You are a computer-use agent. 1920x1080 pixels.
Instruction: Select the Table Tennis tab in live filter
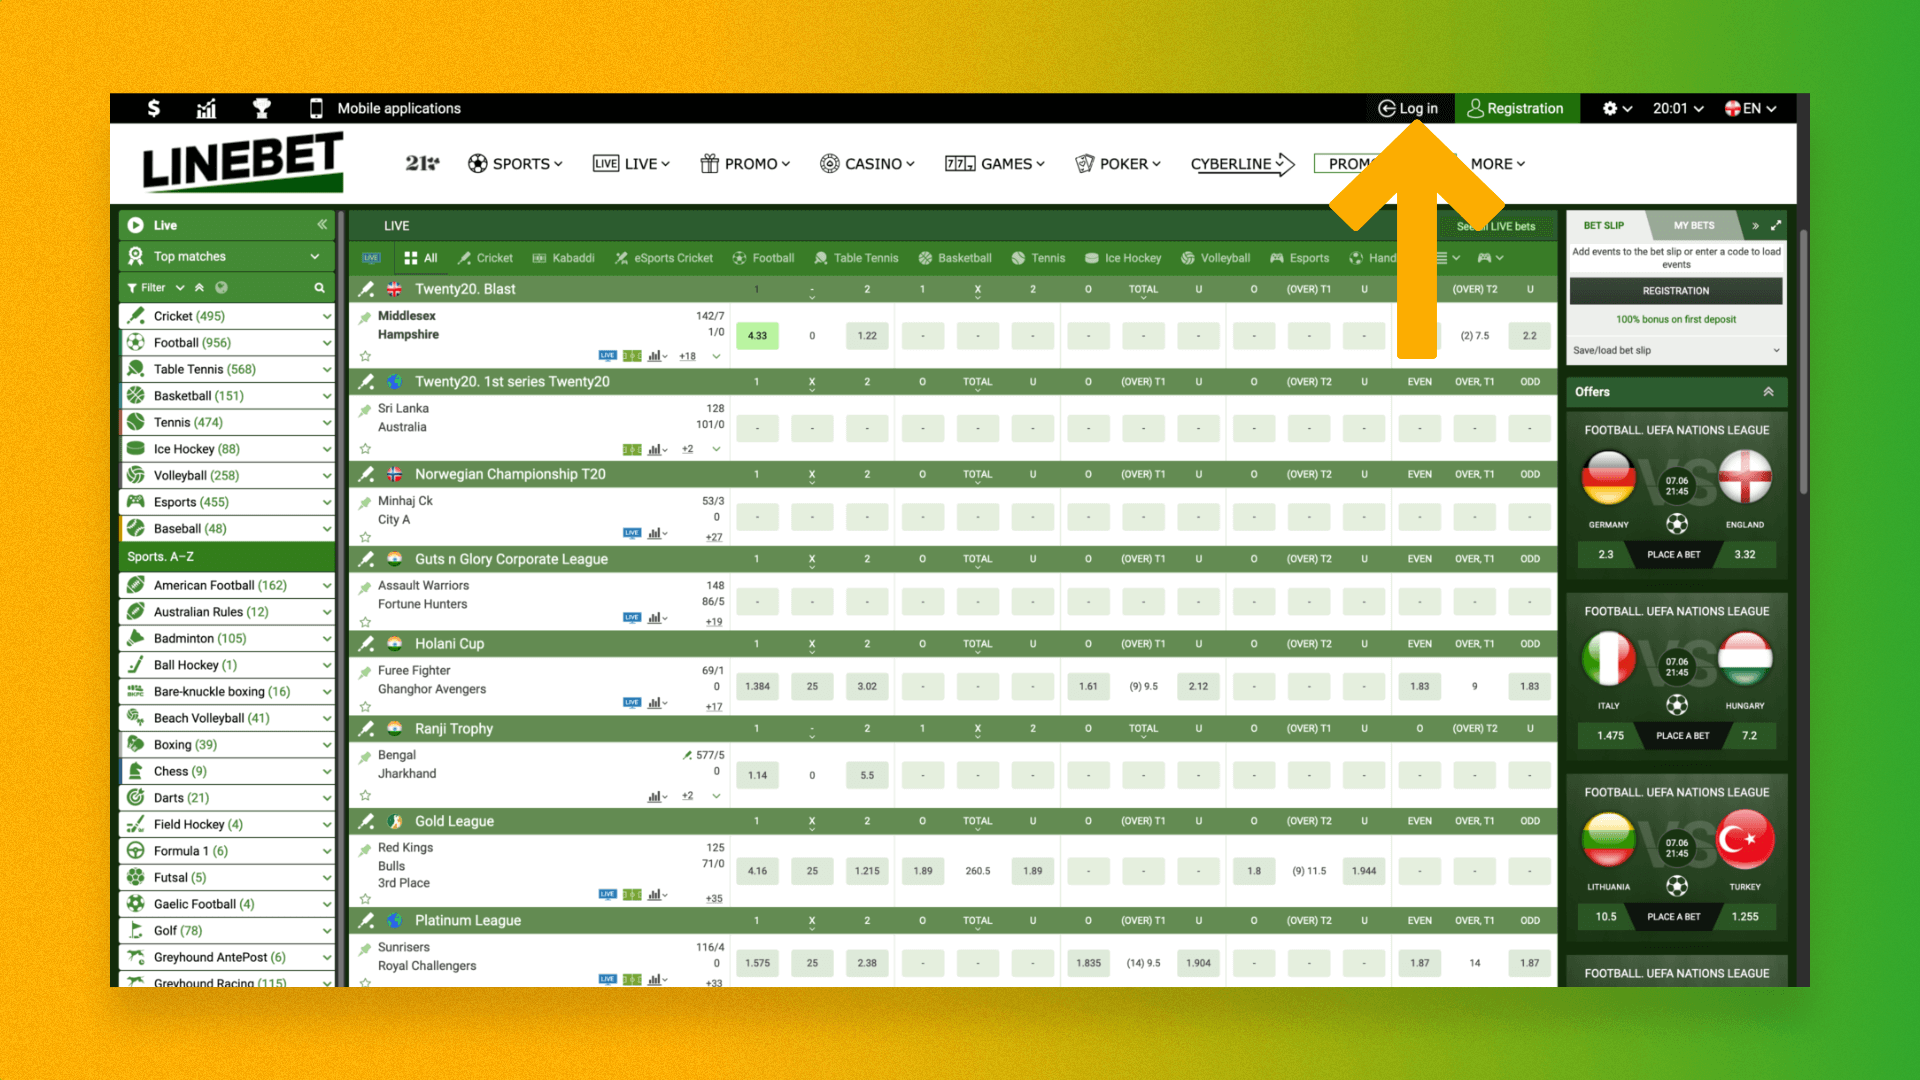pyautogui.click(x=856, y=257)
